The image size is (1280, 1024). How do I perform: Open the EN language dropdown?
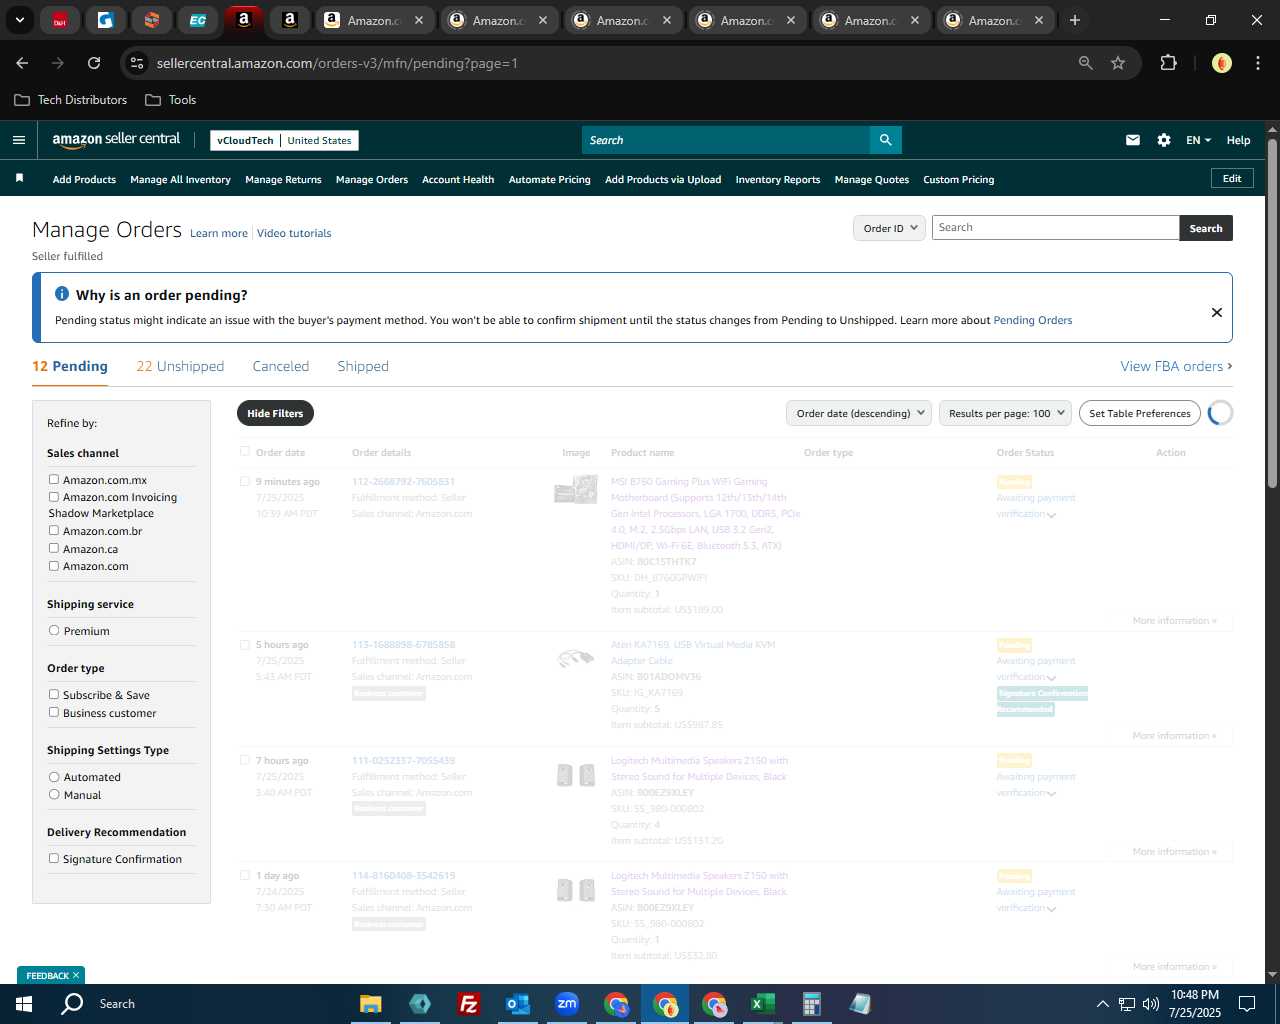pyautogui.click(x=1198, y=140)
